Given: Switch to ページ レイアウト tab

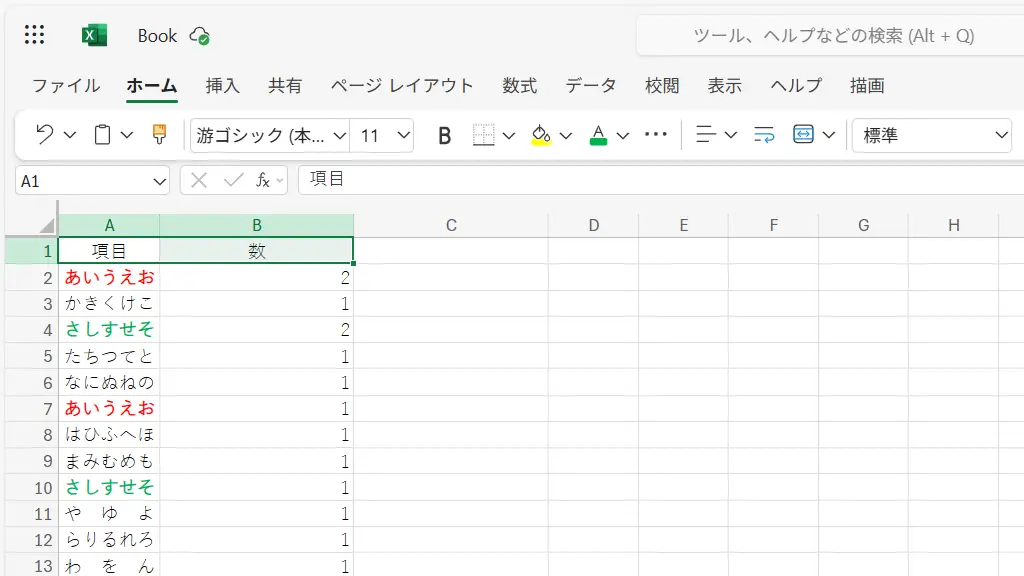Looking at the screenshot, I should coord(402,86).
